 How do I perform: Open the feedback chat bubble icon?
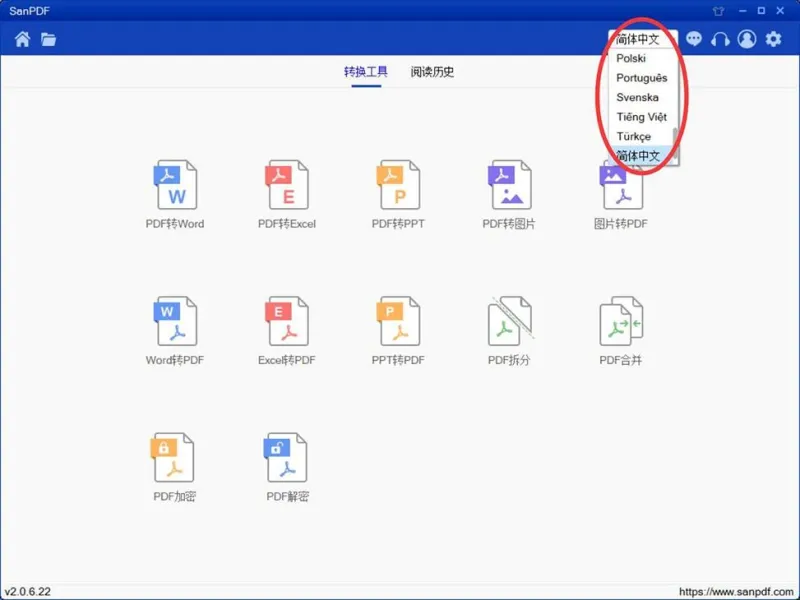pos(693,39)
